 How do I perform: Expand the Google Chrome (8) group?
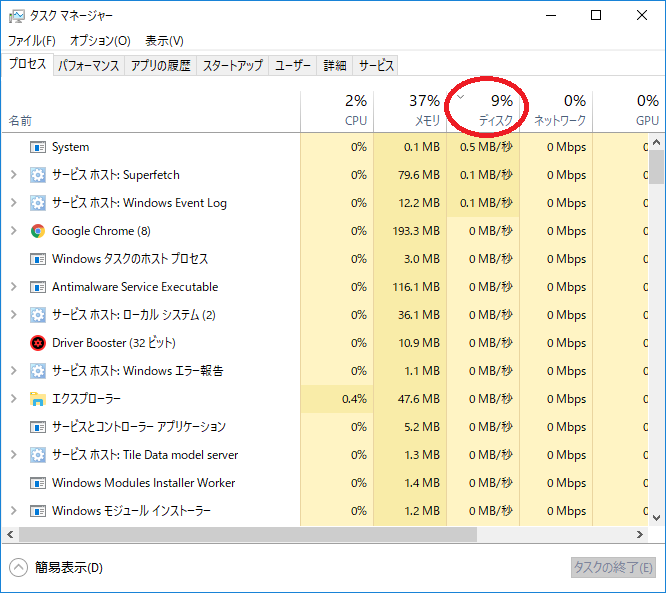click(x=14, y=231)
